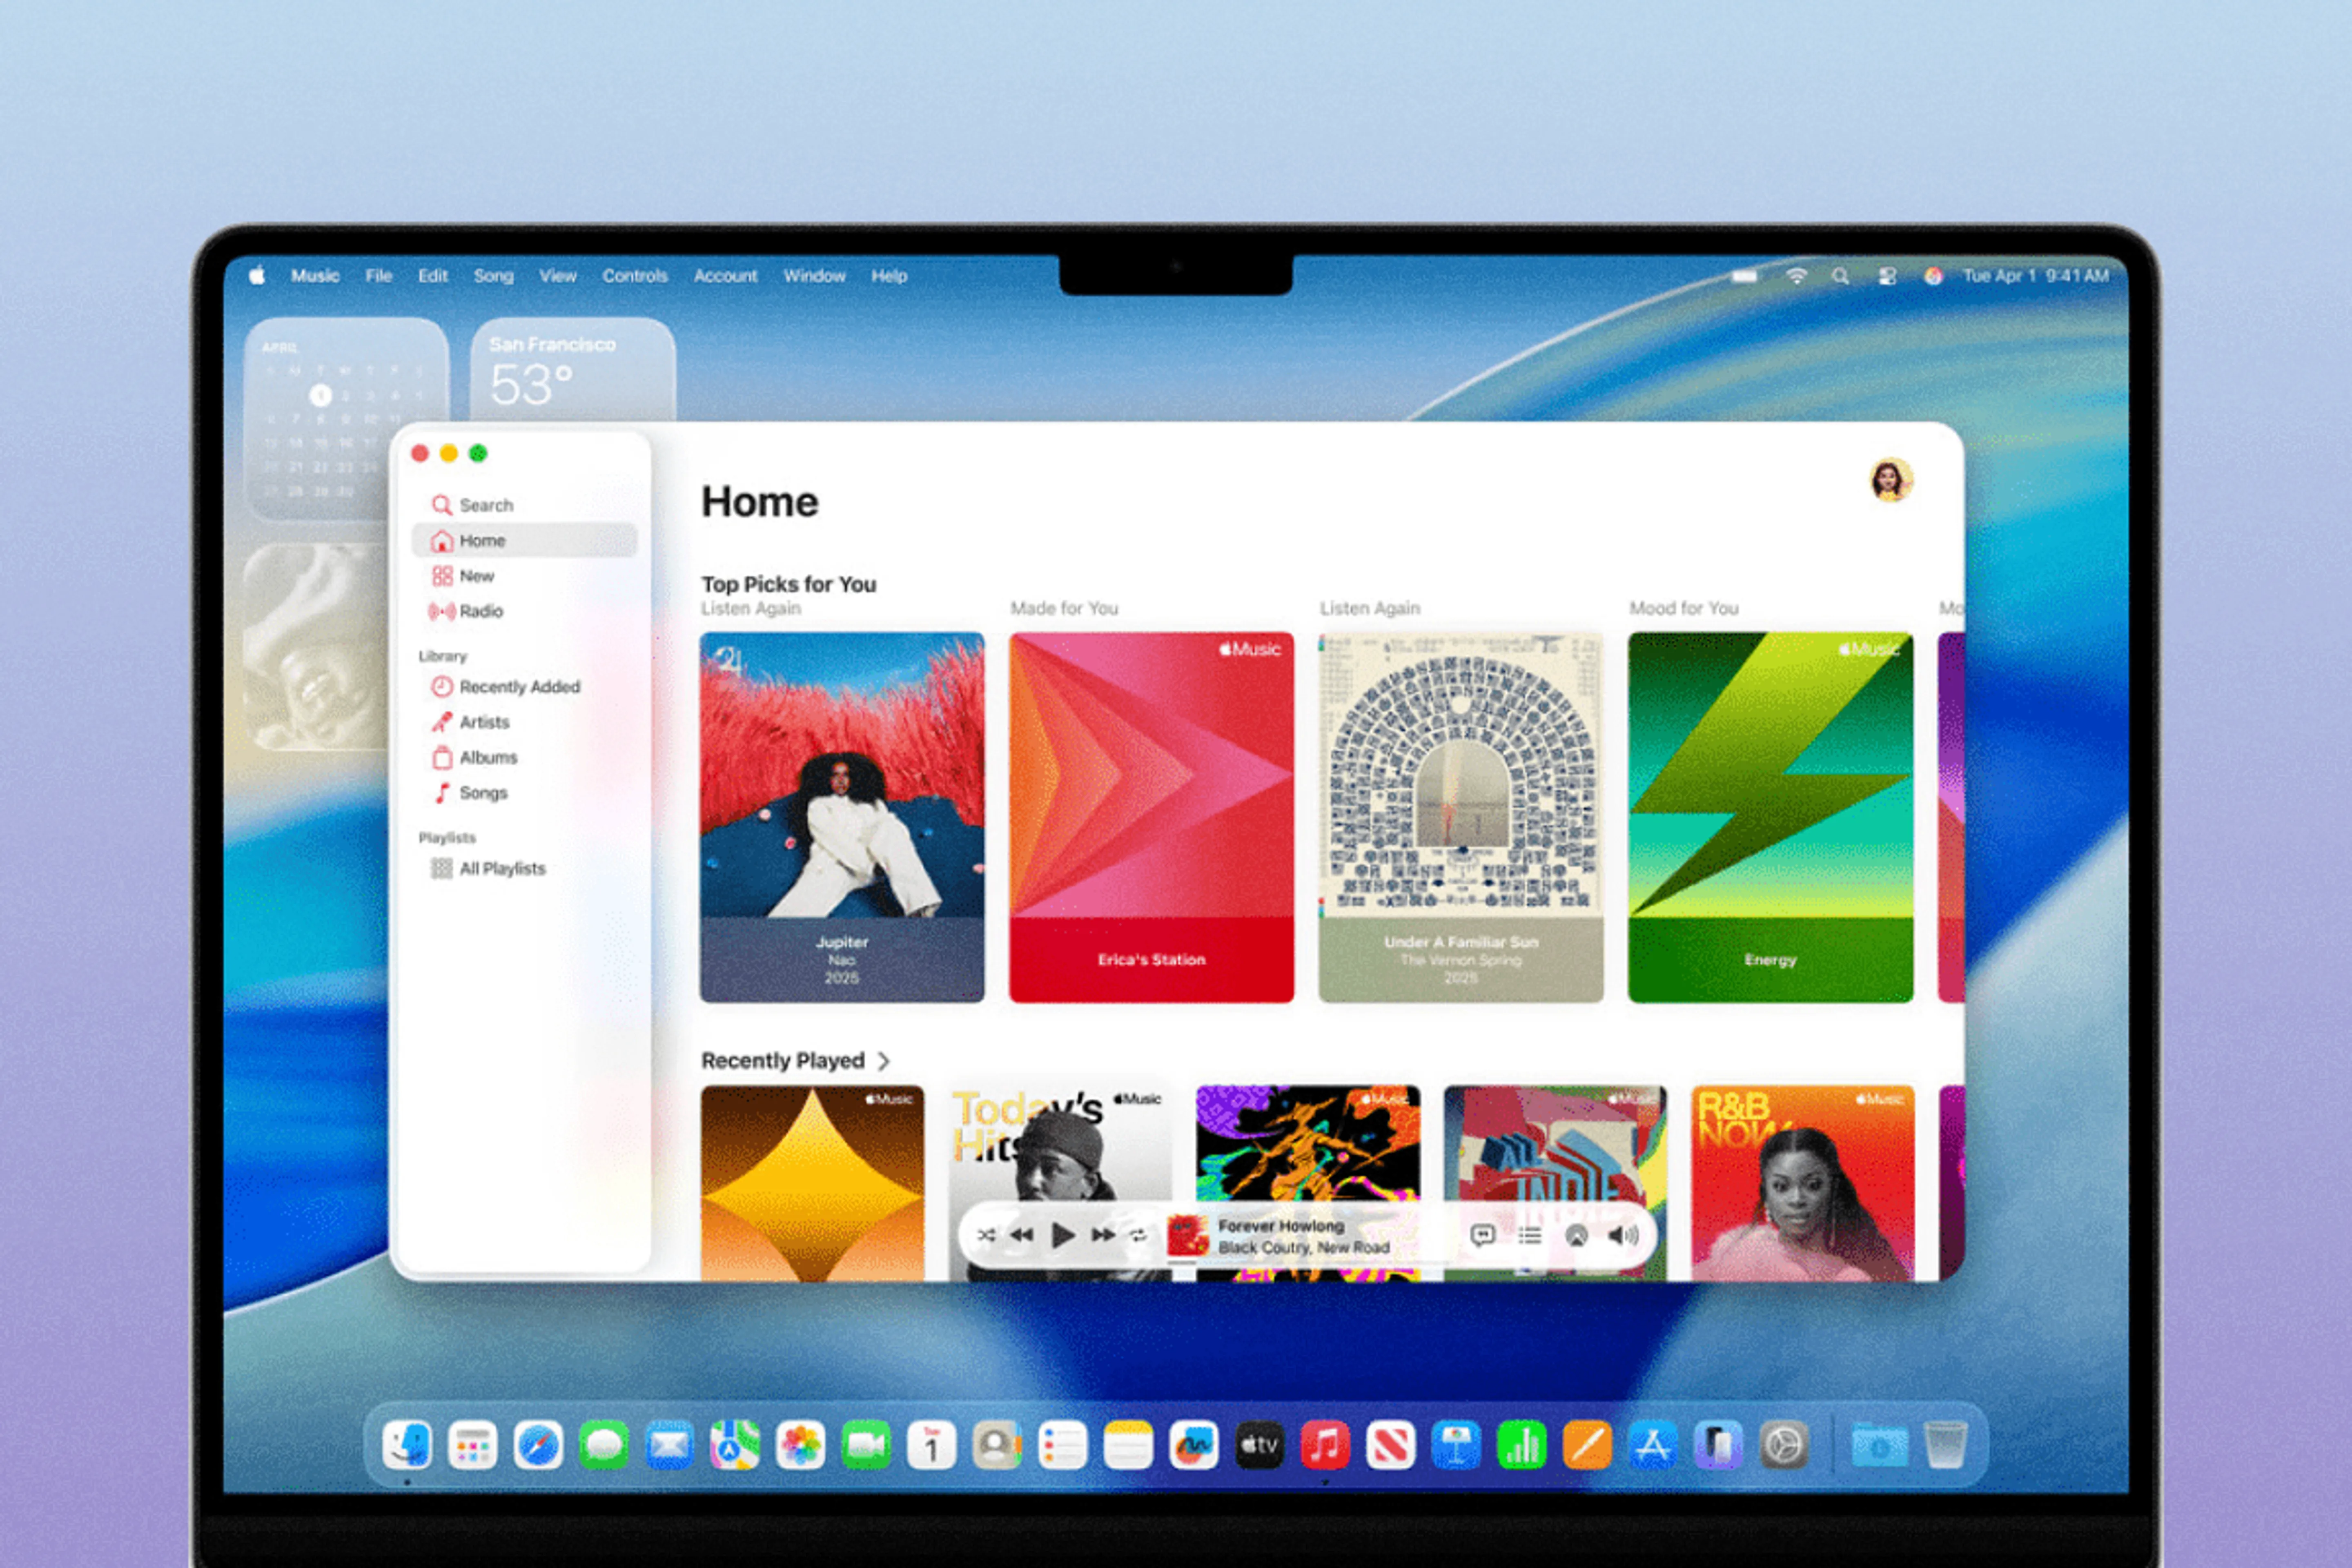Open the Controls menu
Image resolution: width=2352 pixels, height=1568 pixels.
(635, 276)
